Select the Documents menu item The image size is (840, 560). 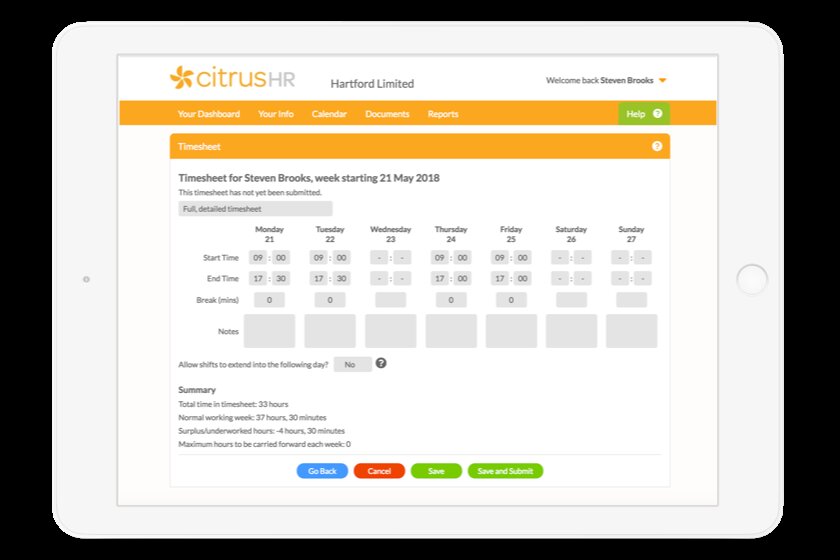tap(387, 114)
